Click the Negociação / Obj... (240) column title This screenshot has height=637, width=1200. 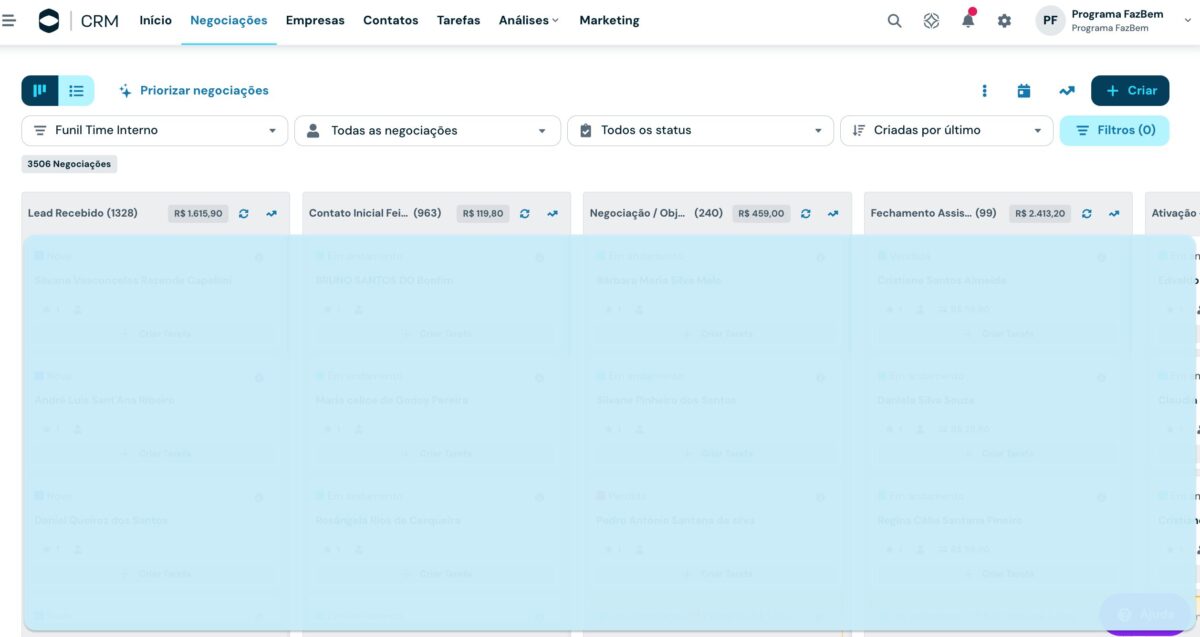pos(656,213)
